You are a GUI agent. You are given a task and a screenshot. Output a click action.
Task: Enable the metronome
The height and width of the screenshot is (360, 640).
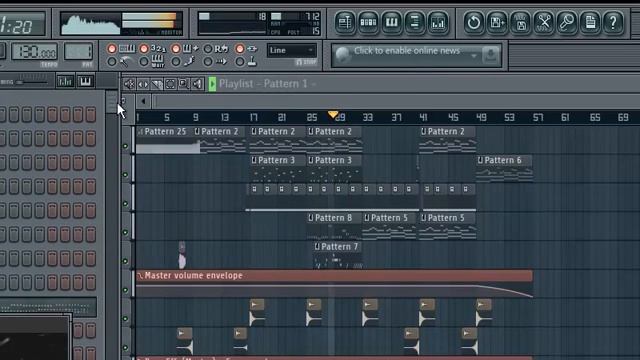click(120, 62)
